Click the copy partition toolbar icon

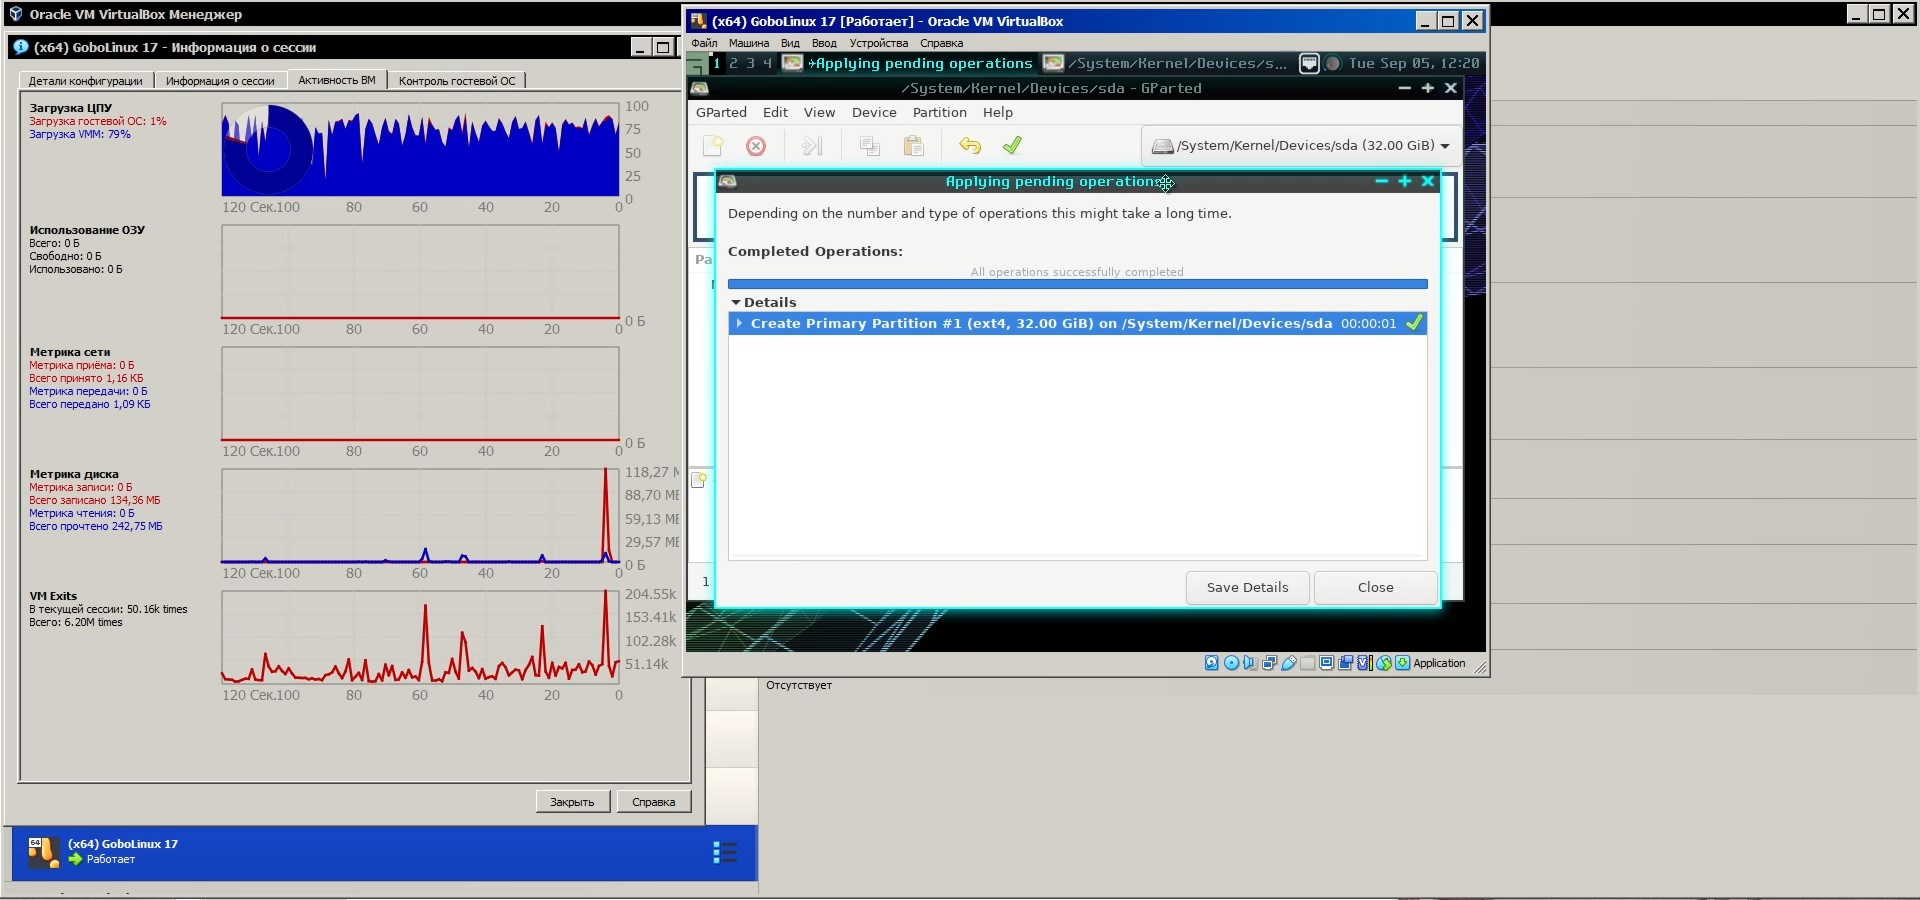[x=869, y=146]
